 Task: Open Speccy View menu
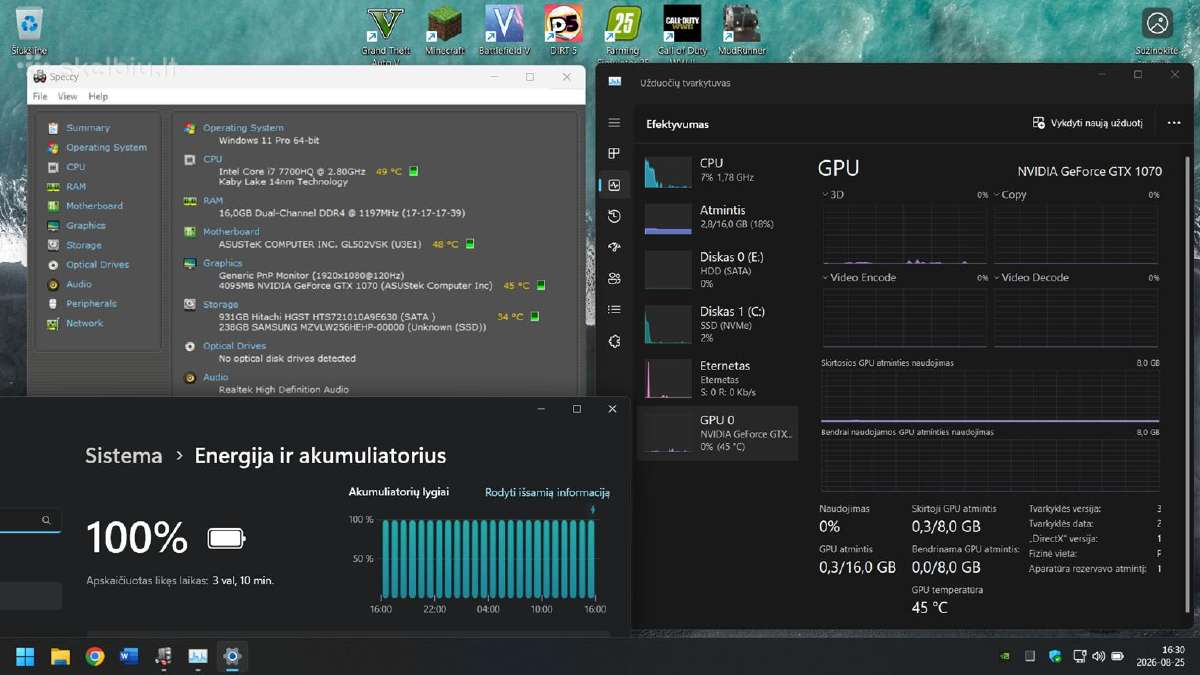pyautogui.click(x=67, y=97)
